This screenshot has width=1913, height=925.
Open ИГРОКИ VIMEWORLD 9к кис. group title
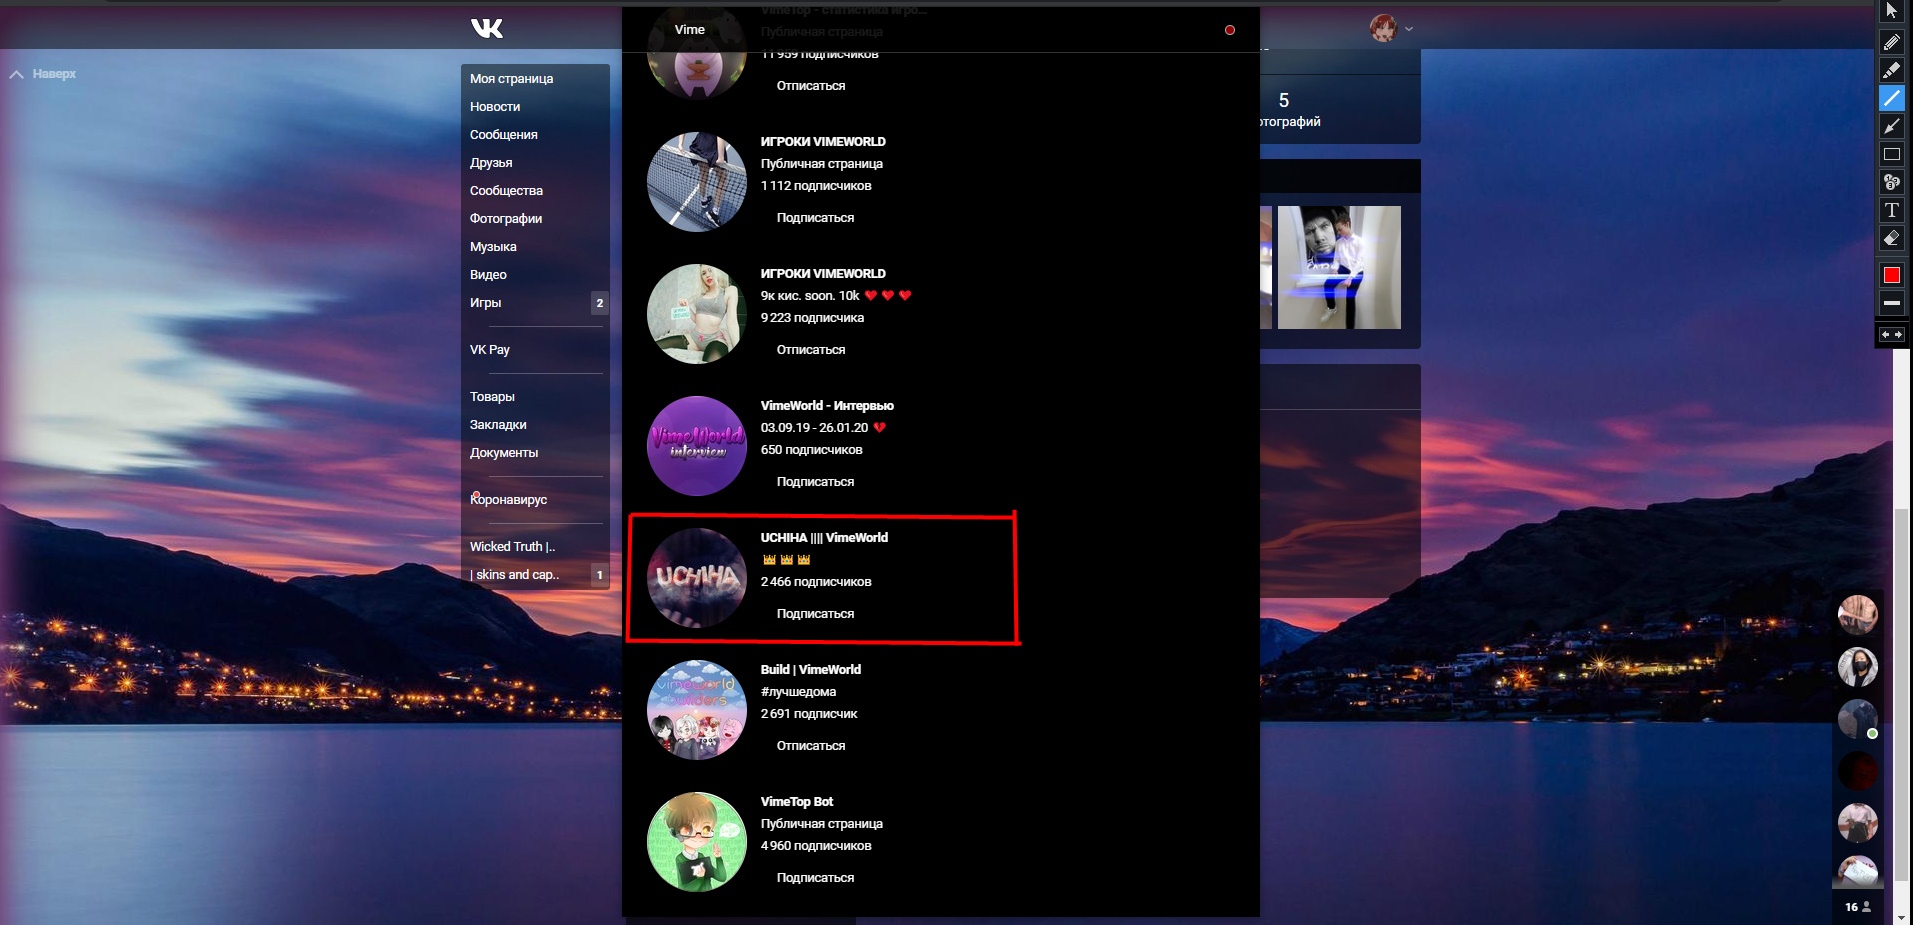point(823,273)
